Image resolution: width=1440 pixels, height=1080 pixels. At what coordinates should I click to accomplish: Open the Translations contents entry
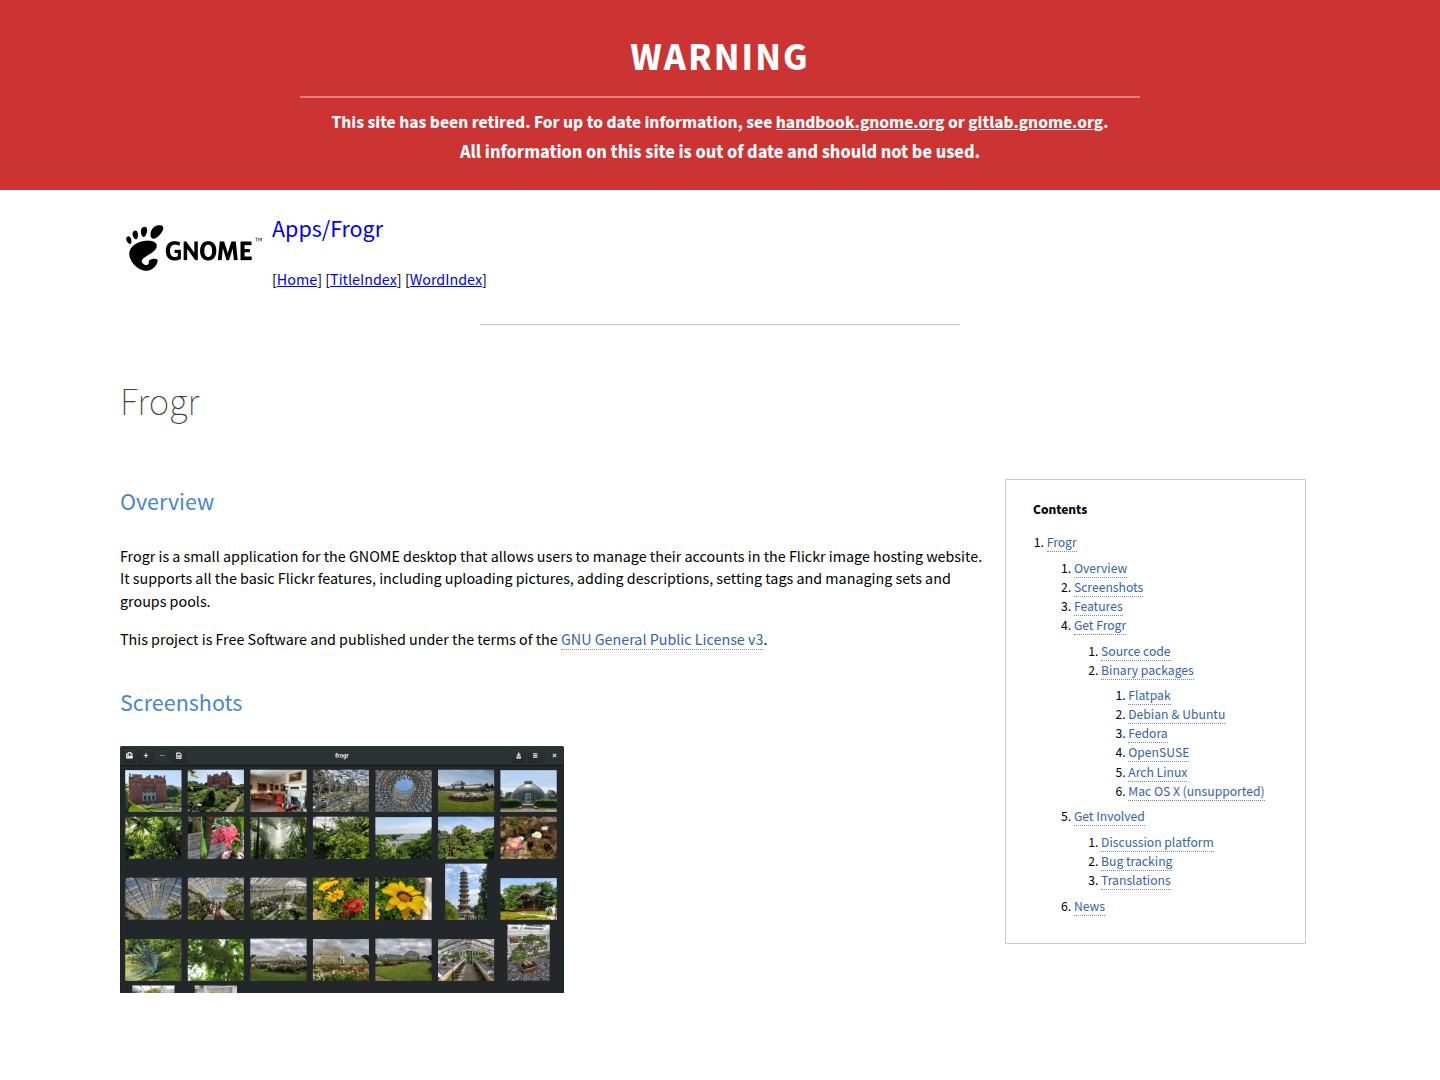(x=1135, y=881)
